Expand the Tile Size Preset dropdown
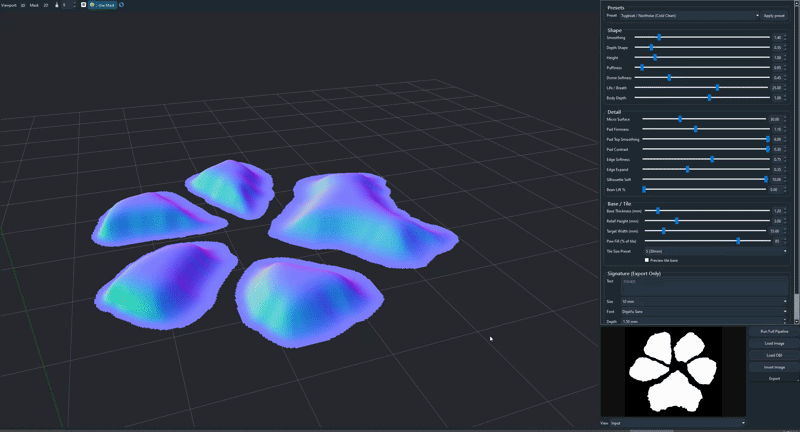The height and width of the screenshot is (432, 800). click(x=716, y=251)
